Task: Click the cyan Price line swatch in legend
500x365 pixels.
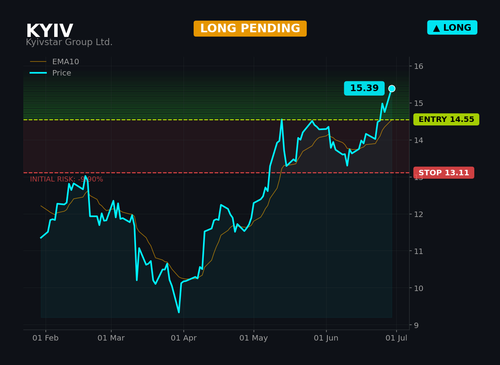Action: click(38, 73)
